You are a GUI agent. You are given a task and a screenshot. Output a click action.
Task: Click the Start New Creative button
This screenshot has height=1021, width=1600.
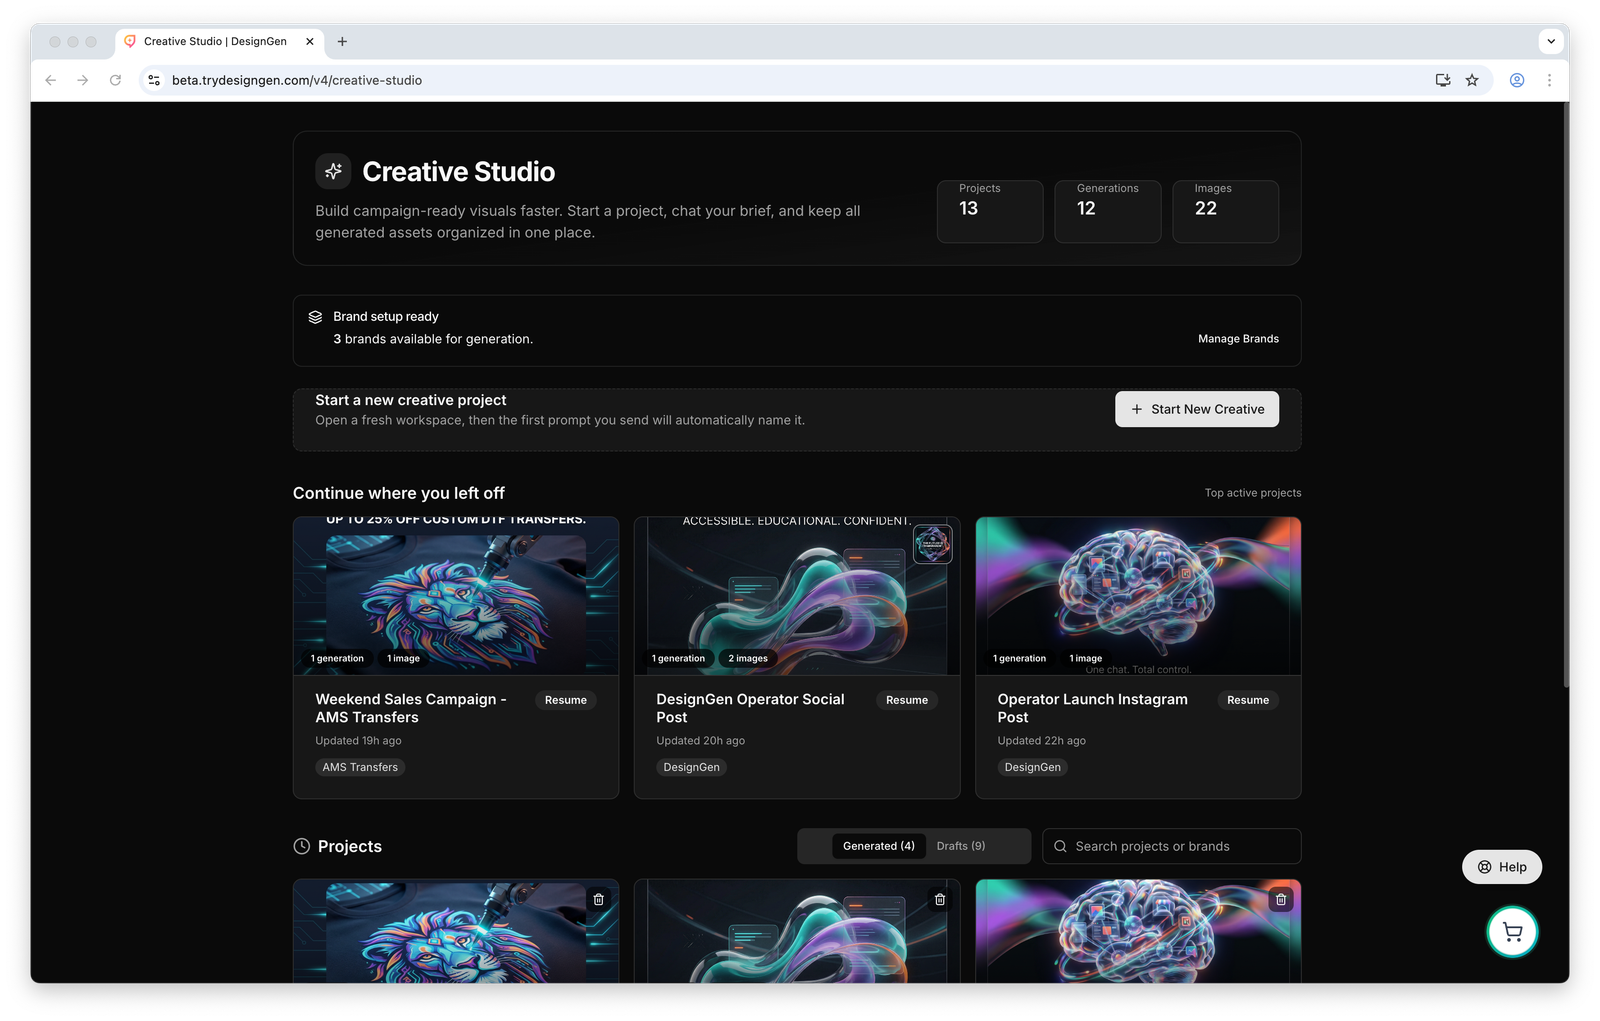1196,409
